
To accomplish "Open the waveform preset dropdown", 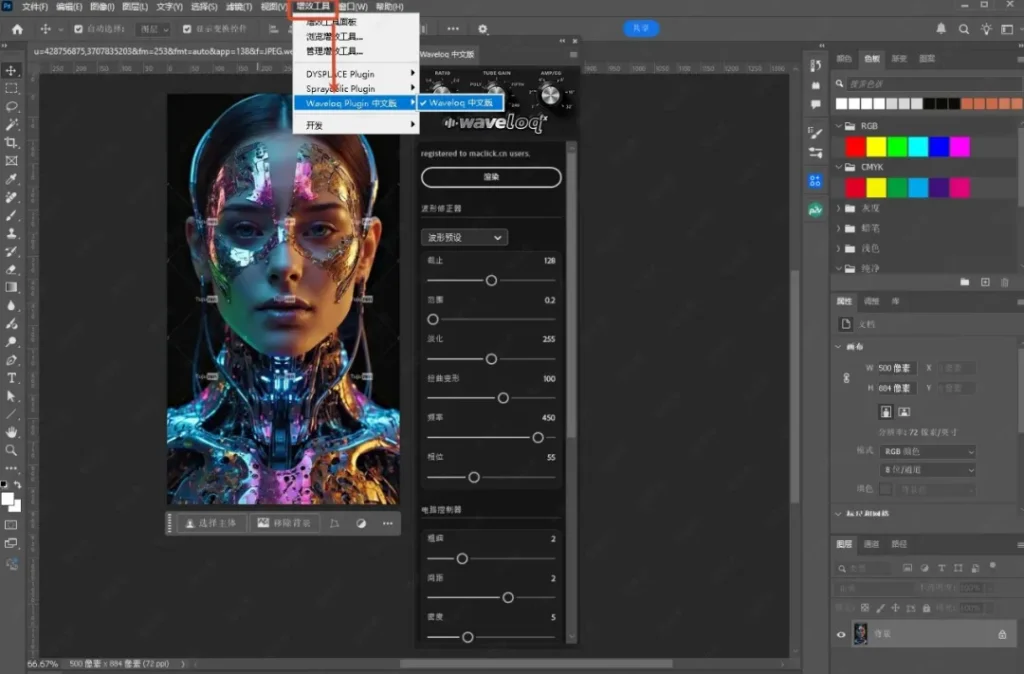I will (464, 238).
